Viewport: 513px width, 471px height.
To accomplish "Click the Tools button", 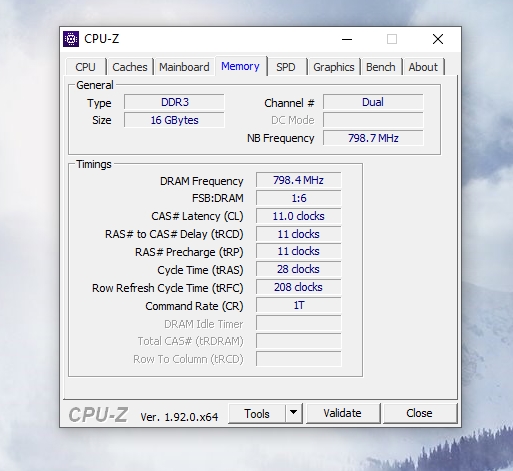I will [257, 414].
